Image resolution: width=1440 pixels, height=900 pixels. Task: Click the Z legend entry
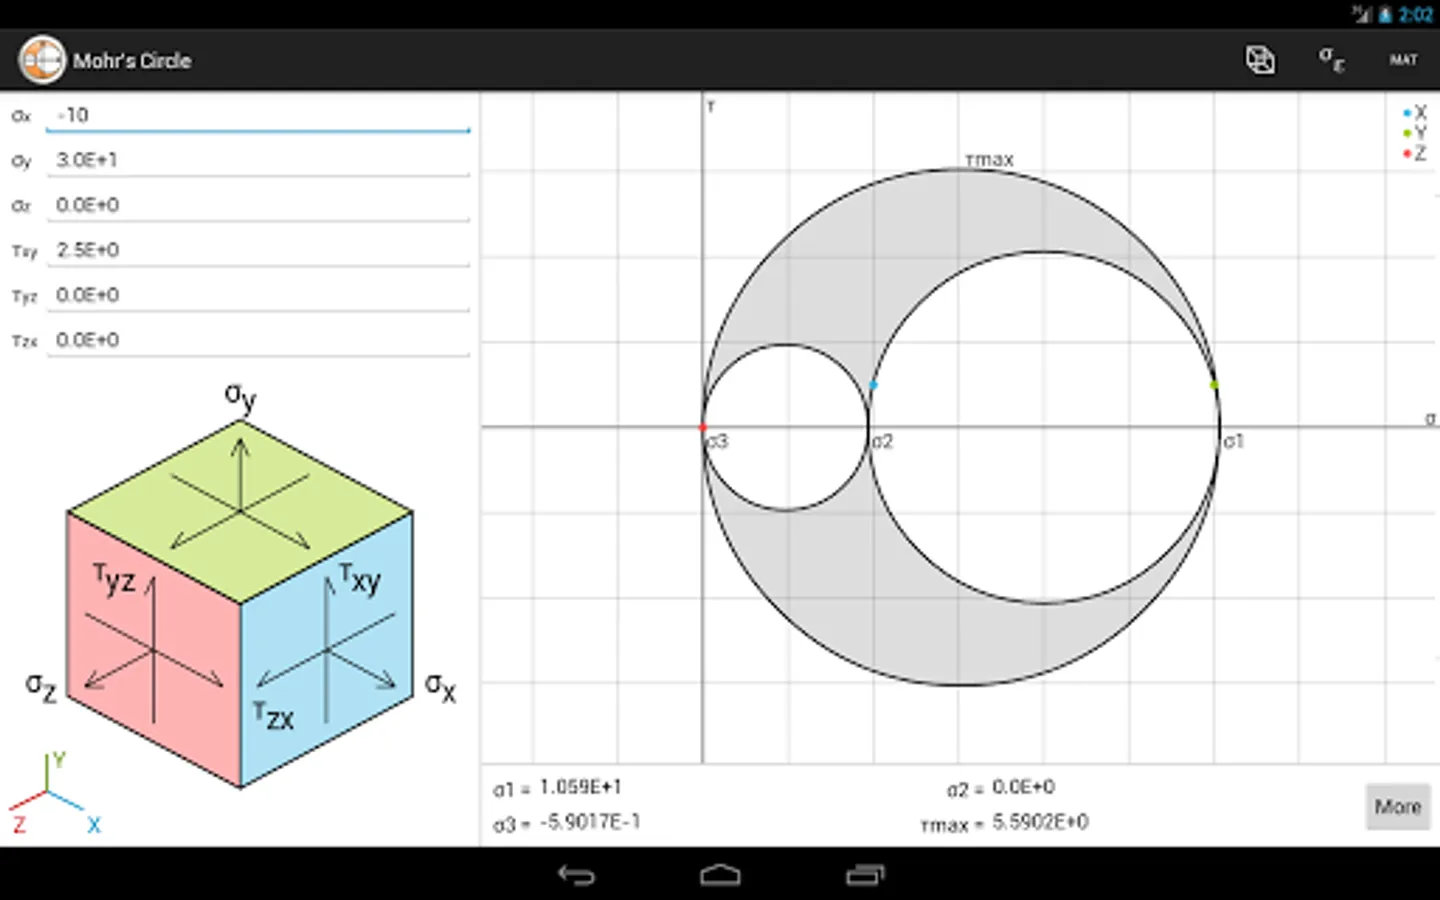pos(1415,153)
